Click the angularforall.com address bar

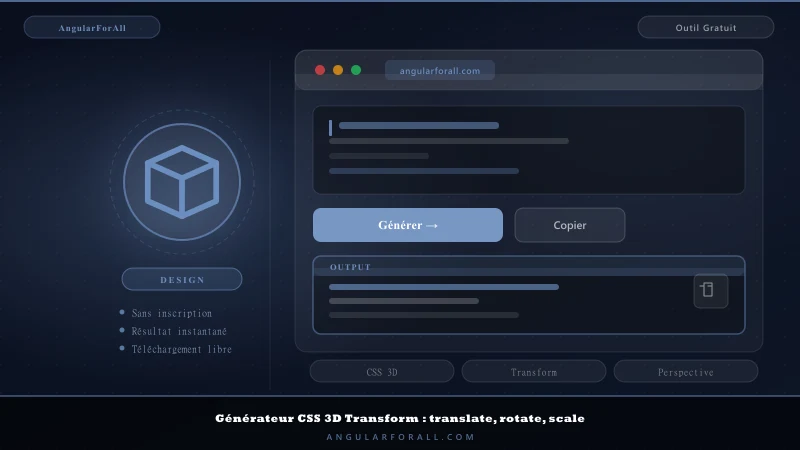tap(440, 70)
